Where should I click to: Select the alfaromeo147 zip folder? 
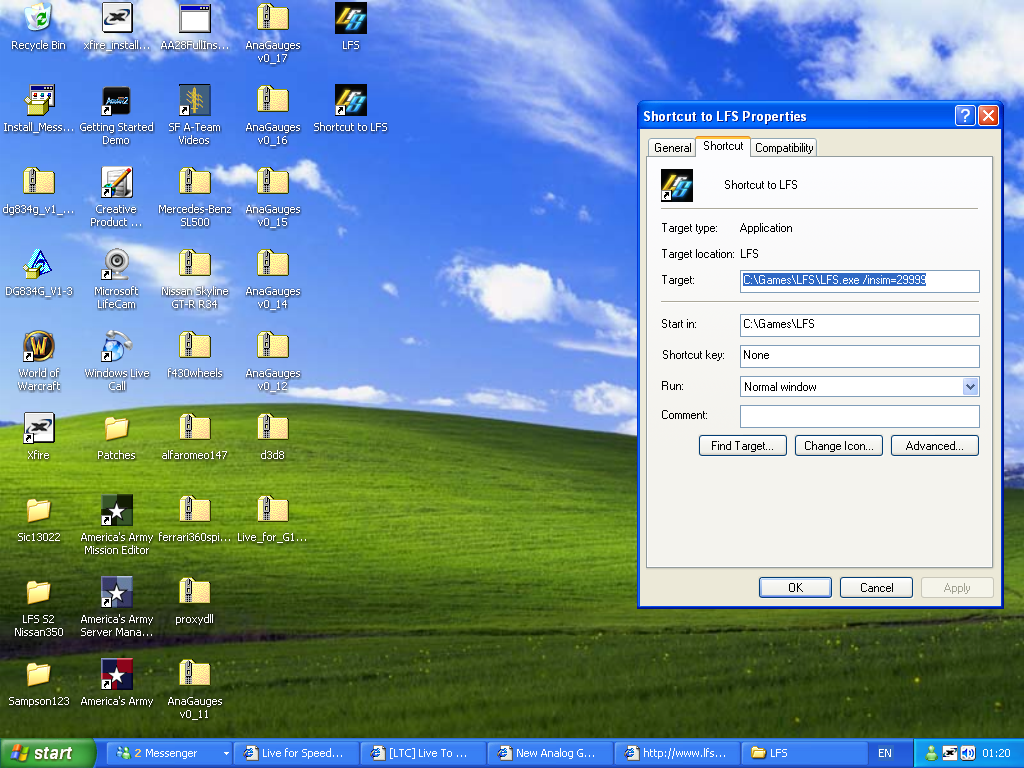pos(195,436)
